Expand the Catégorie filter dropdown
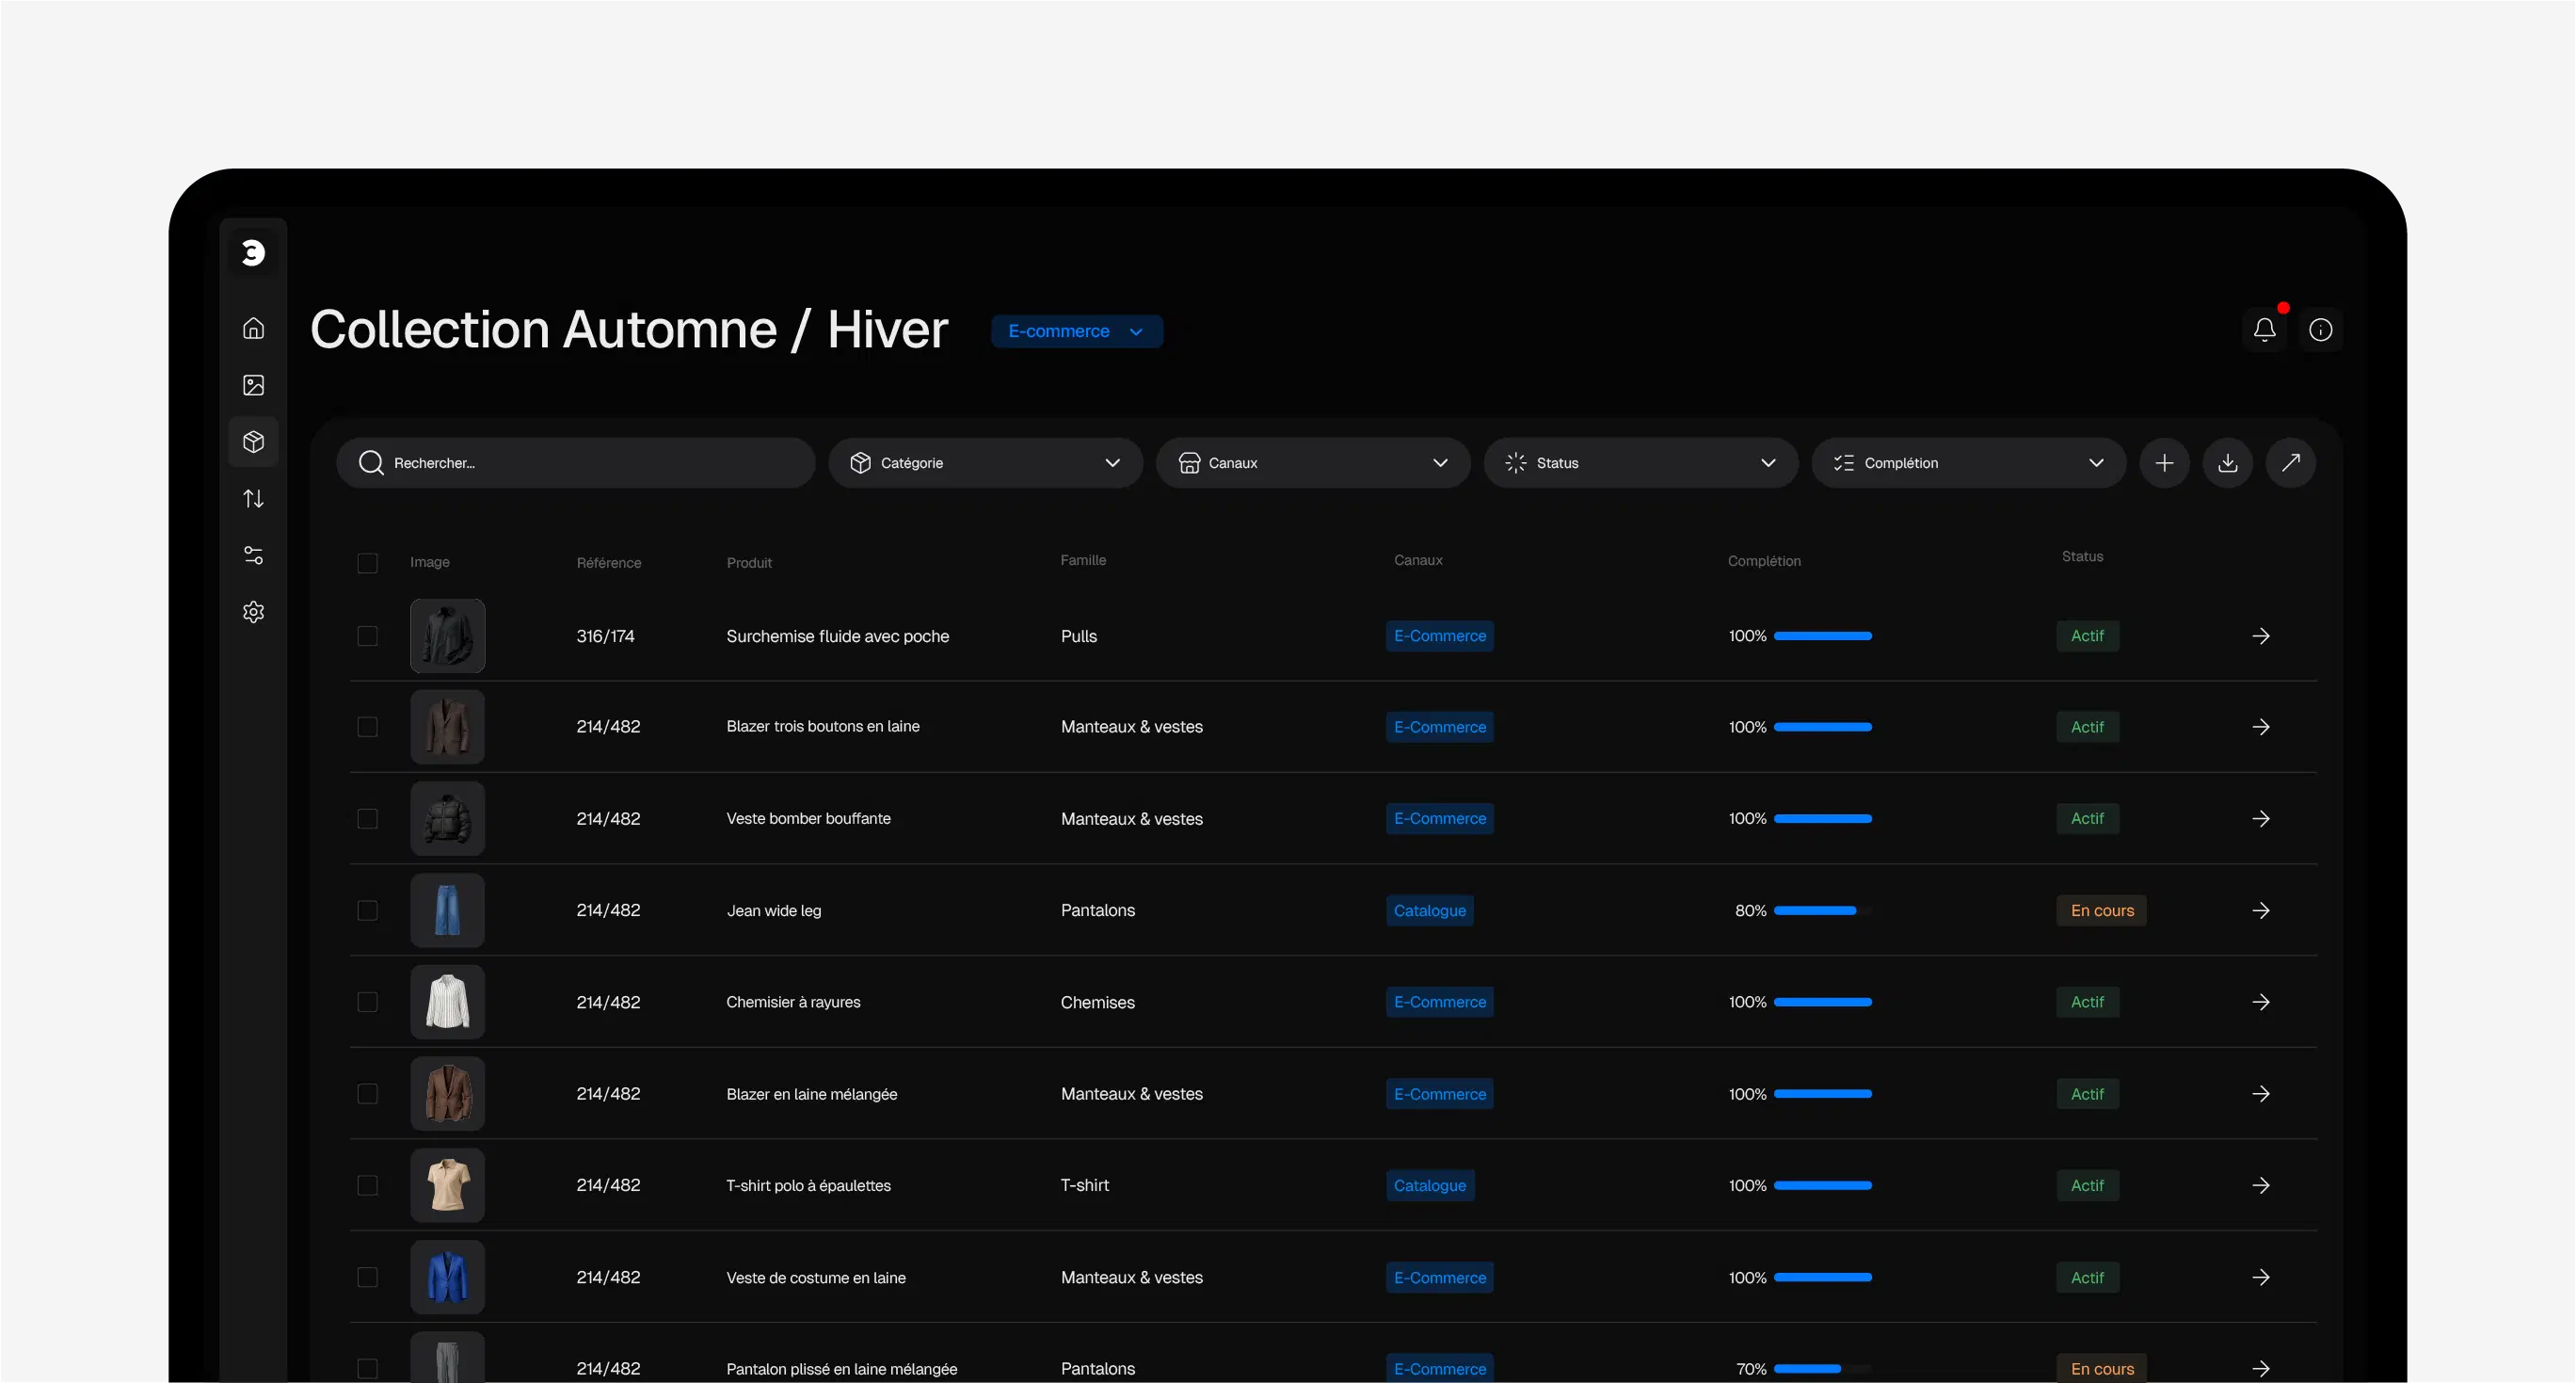Viewport: 2576px width, 1383px height. pyautogui.click(x=985, y=463)
